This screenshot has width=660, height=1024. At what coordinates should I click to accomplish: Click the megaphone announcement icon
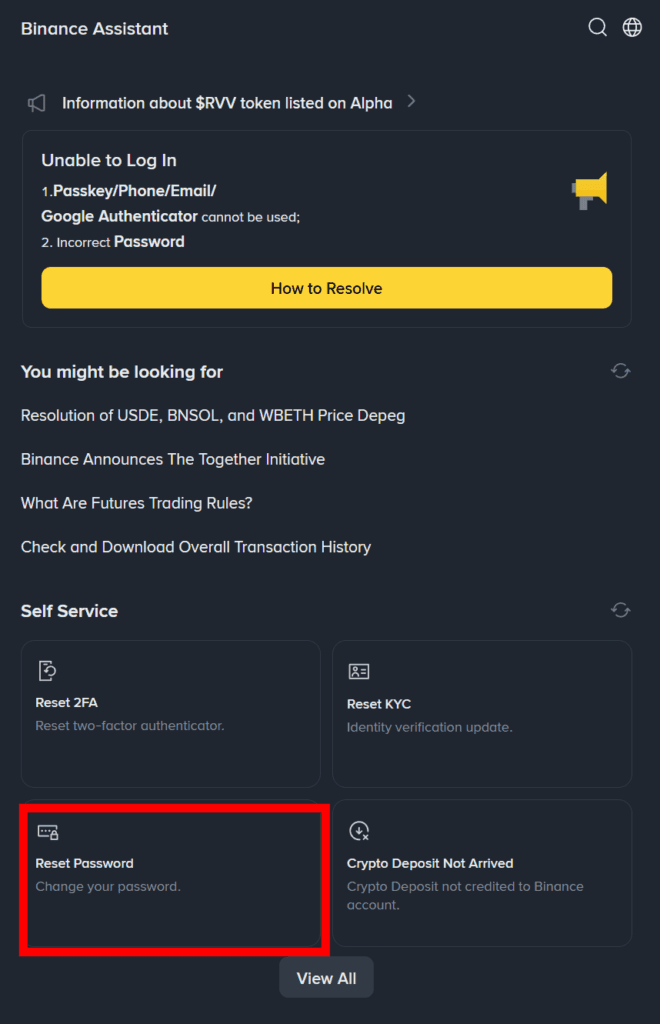[37, 103]
